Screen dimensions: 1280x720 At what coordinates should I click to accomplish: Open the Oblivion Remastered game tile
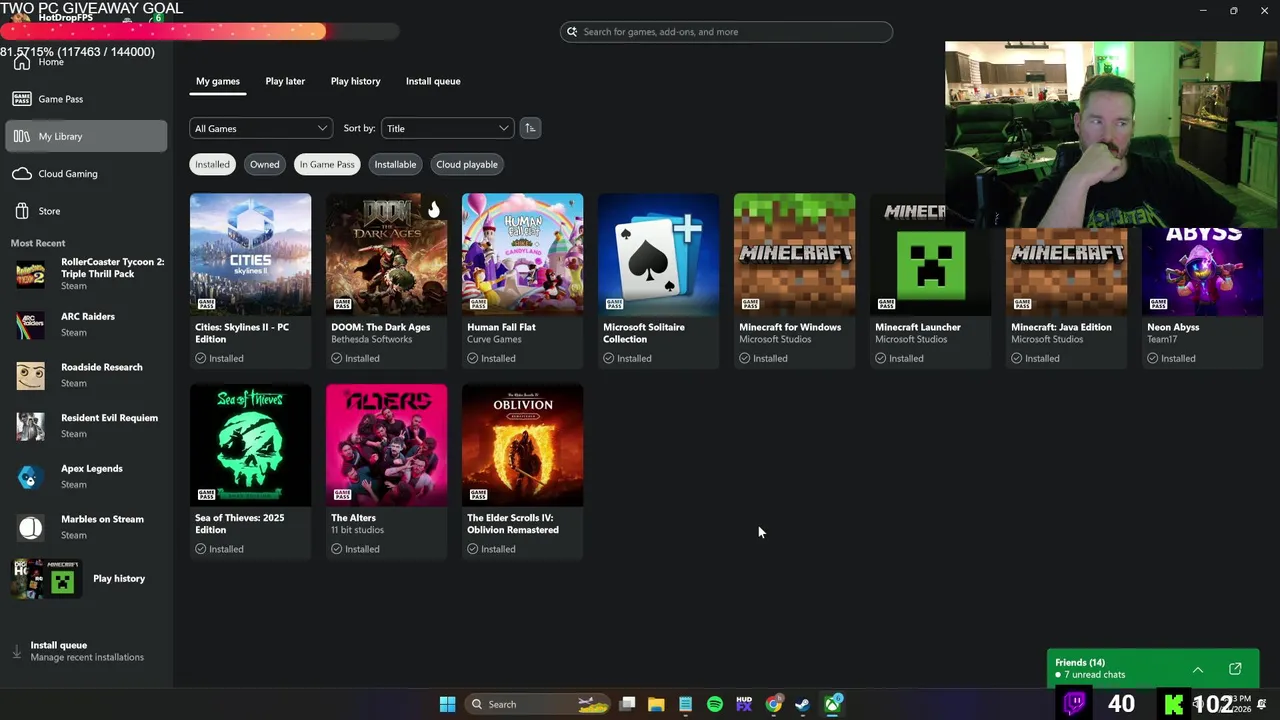click(x=522, y=472)
